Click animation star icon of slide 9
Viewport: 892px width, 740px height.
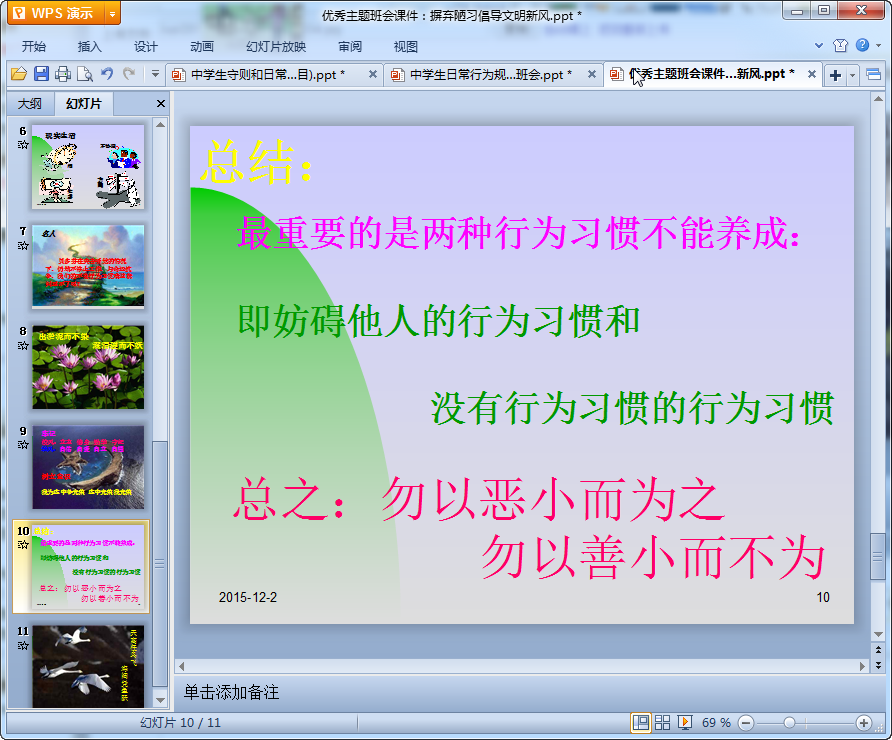click(x=23, y=445)
